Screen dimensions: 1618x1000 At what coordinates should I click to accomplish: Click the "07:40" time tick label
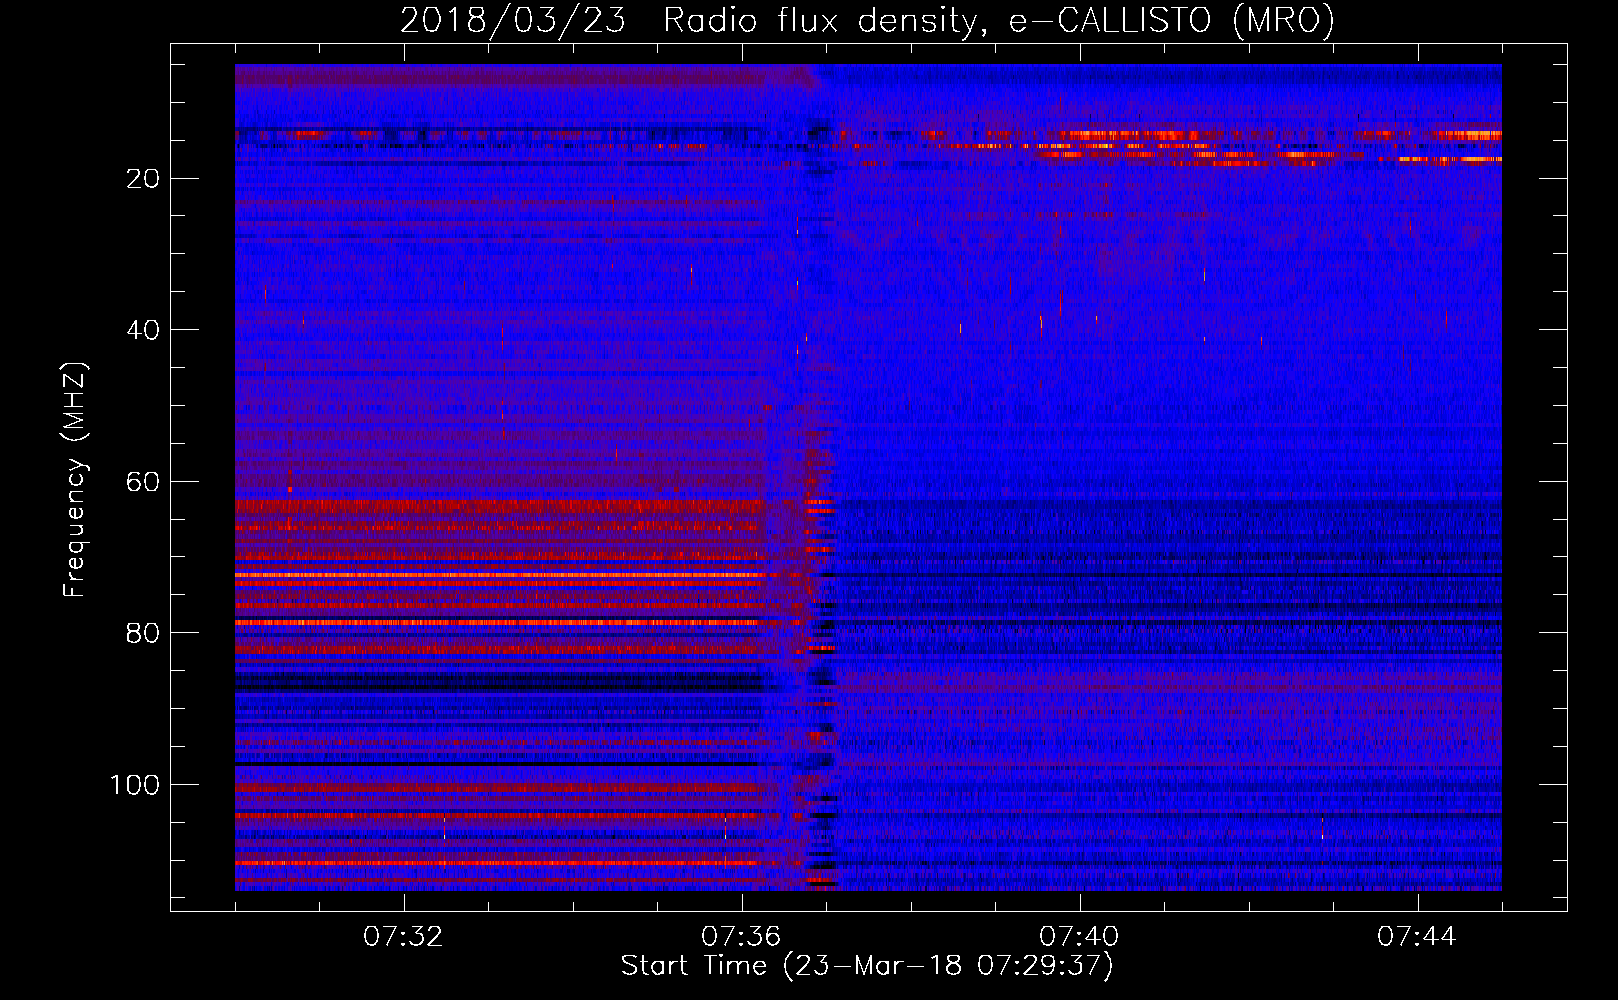[x=1079, y=937]
